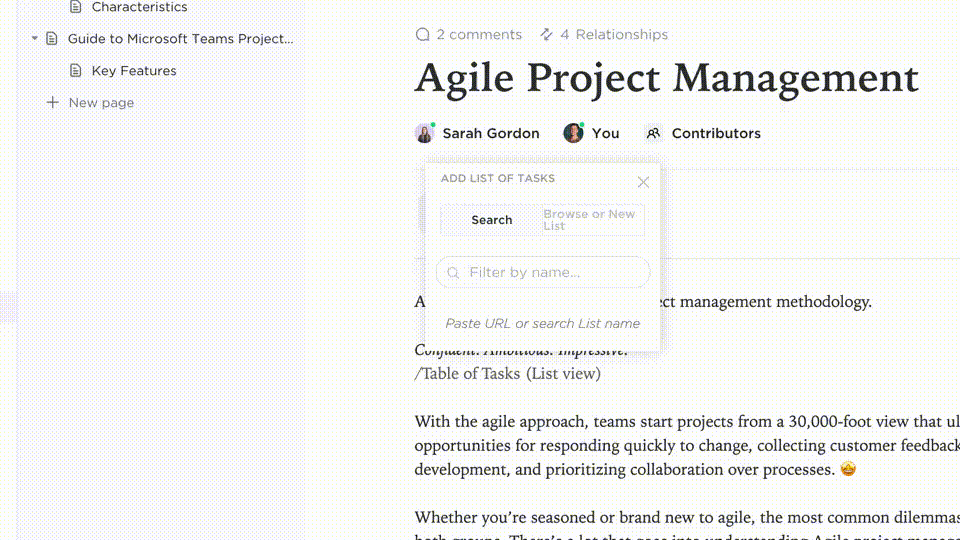Open the 4 Relationships link
Viewport: 960px width, 540px height.
614,34
